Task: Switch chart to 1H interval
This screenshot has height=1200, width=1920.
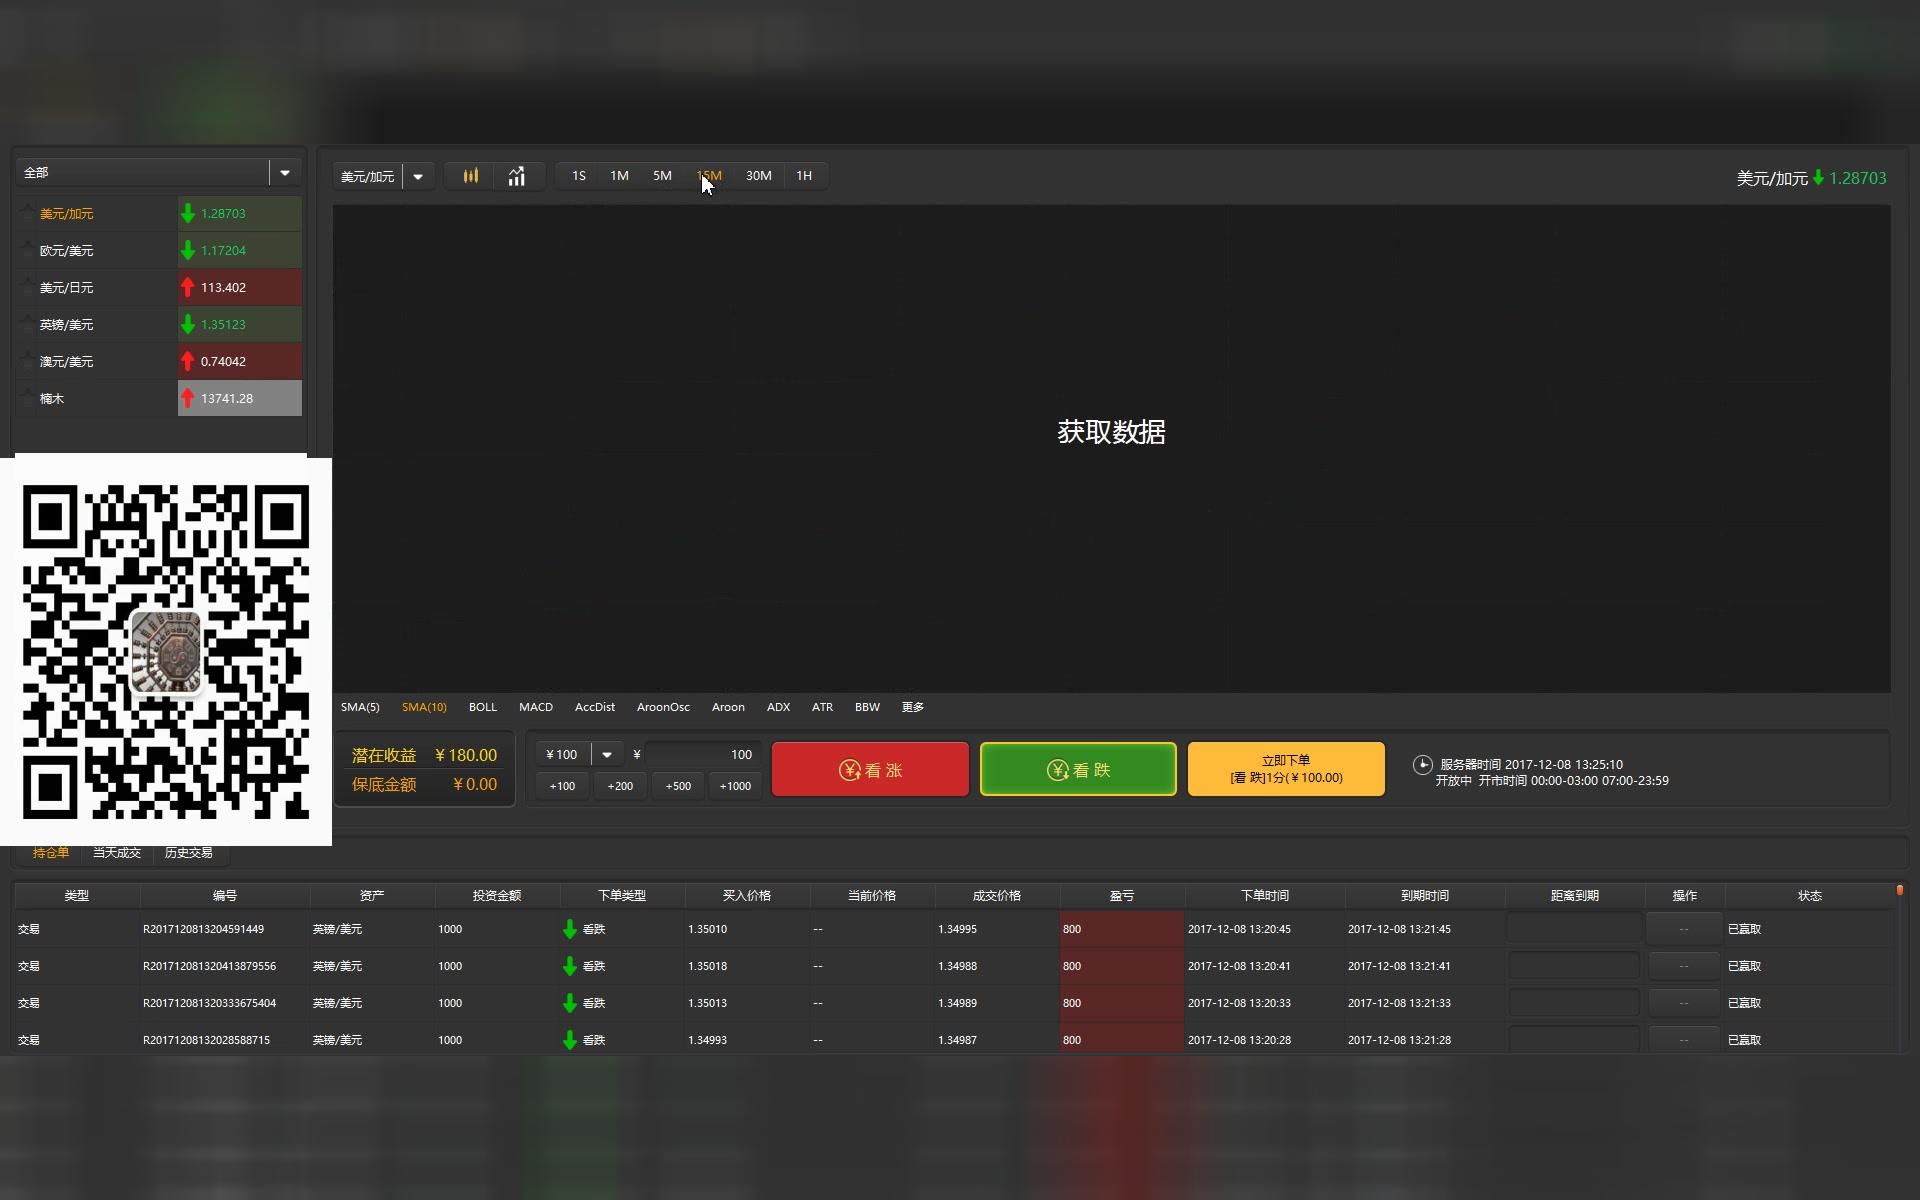Action: click(804, 176)
